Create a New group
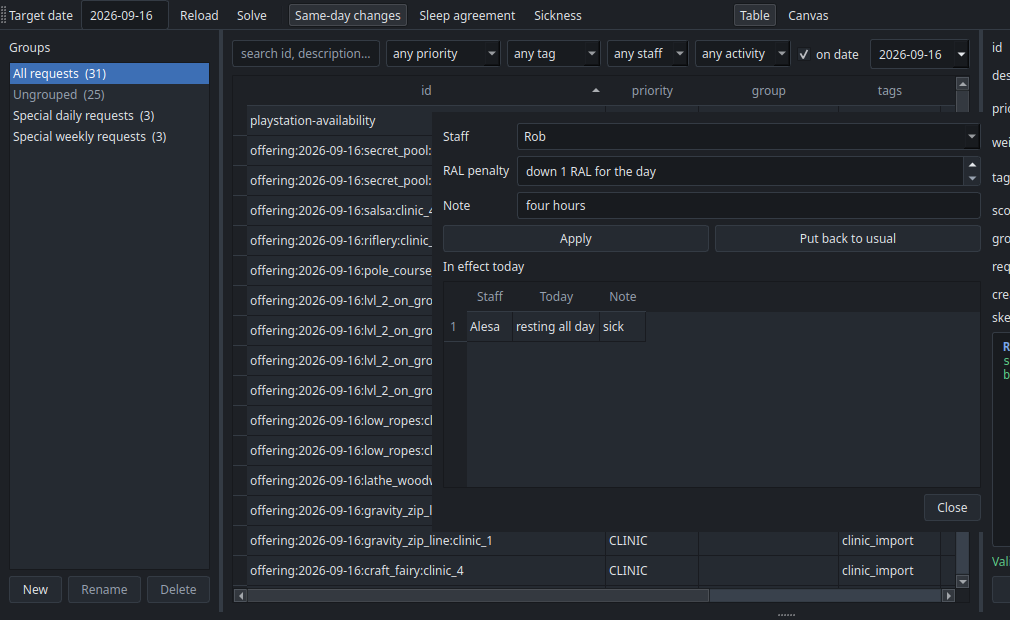Viewport: 1010px width, 620px height. (x=35, y=590)
